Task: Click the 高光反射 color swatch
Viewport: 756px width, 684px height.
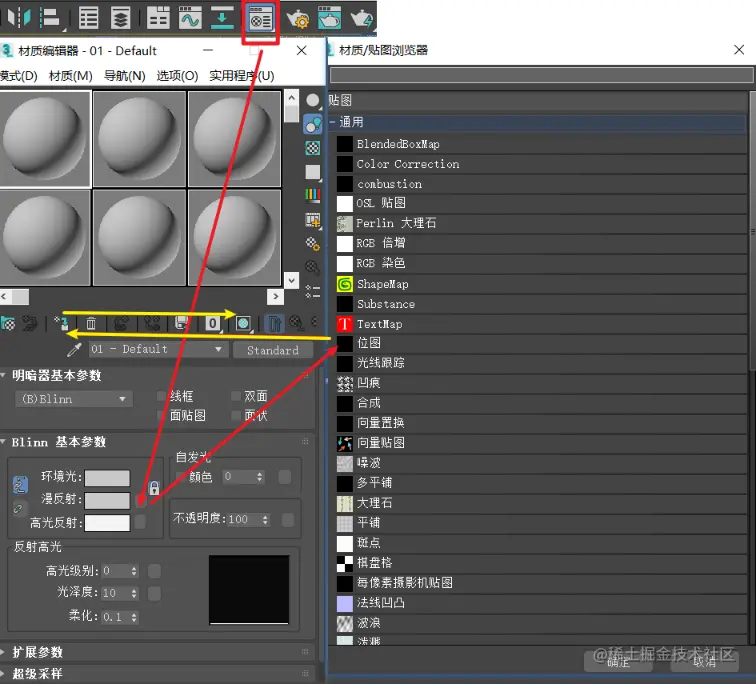Action: click(x=107, y=523)
